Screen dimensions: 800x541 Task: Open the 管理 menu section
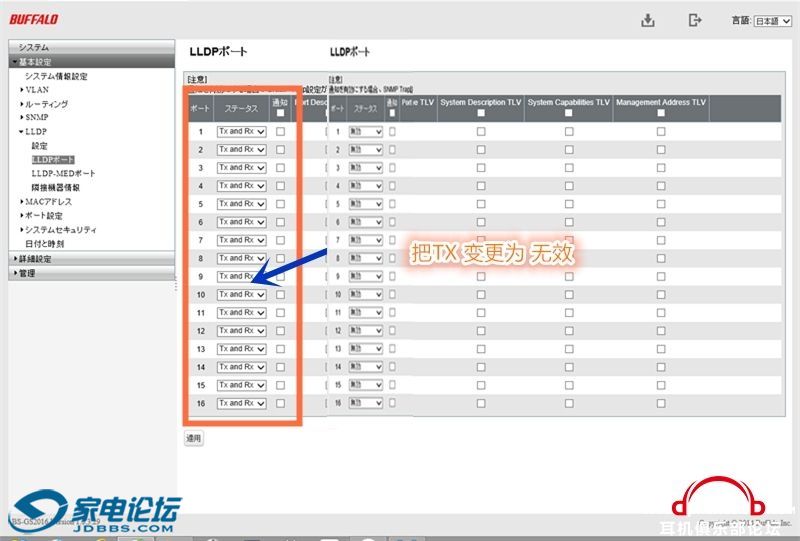click(x=26, y=273)
